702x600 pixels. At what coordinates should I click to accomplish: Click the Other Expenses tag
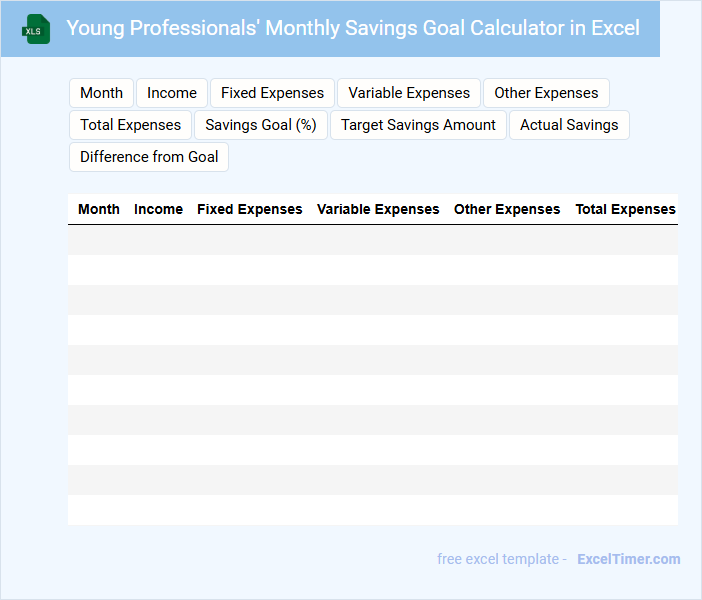pos(546,93)
